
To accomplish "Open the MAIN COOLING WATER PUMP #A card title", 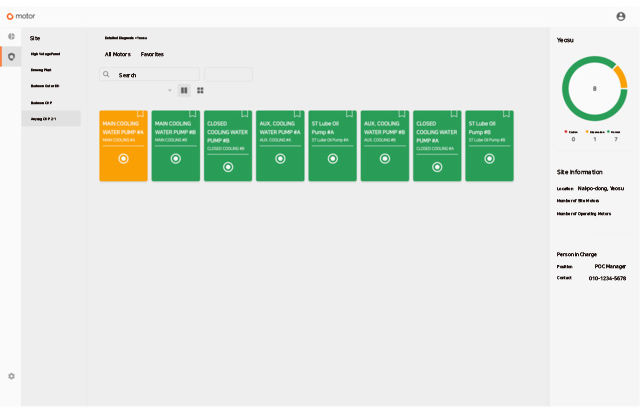I will (x=123, y=128).
